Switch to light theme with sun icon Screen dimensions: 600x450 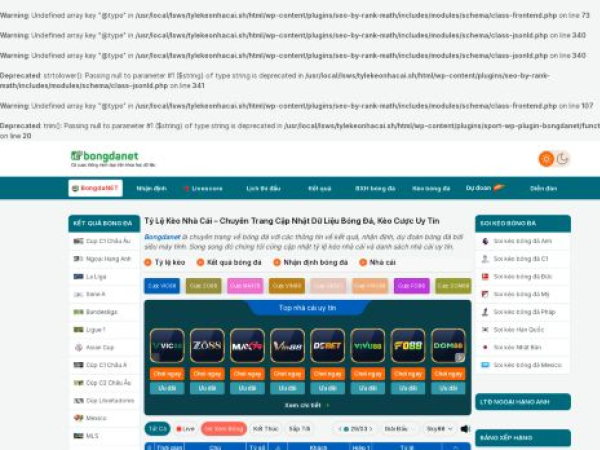(x=545, y=159)
